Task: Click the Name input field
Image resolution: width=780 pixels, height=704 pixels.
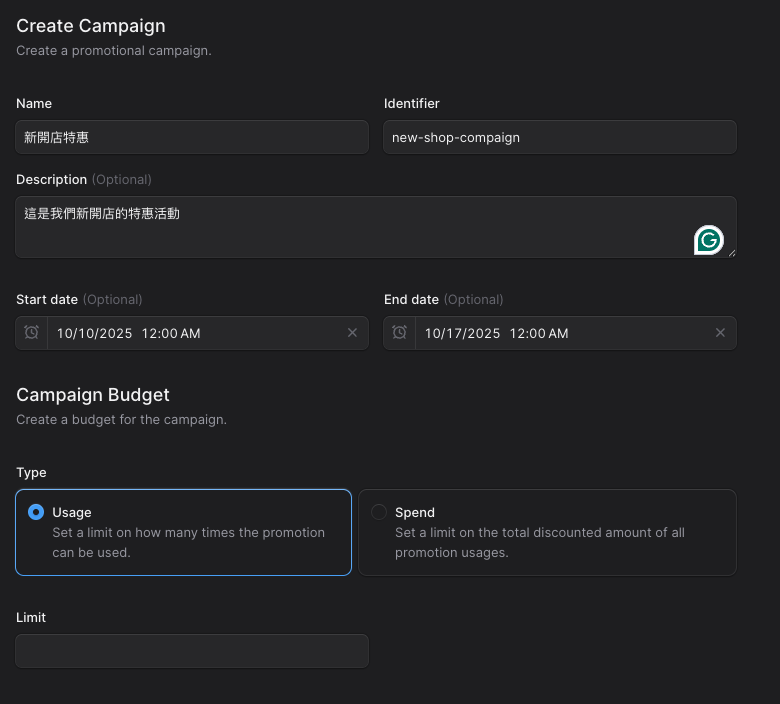Action: pos(192,137)
